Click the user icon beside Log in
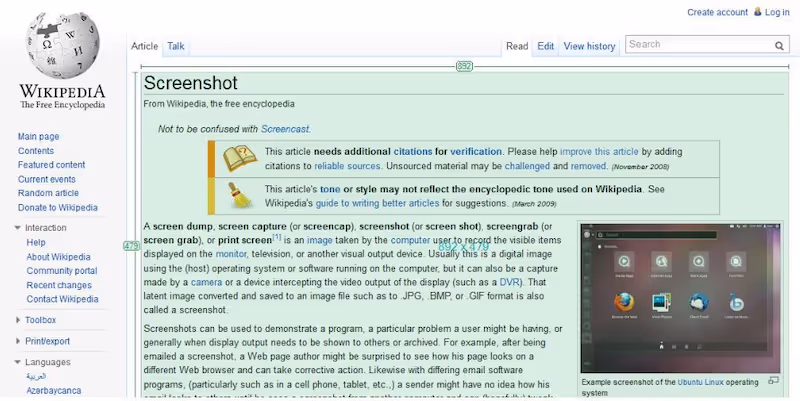This screenshot has height=401, width=800. click(x=758, y=11)
